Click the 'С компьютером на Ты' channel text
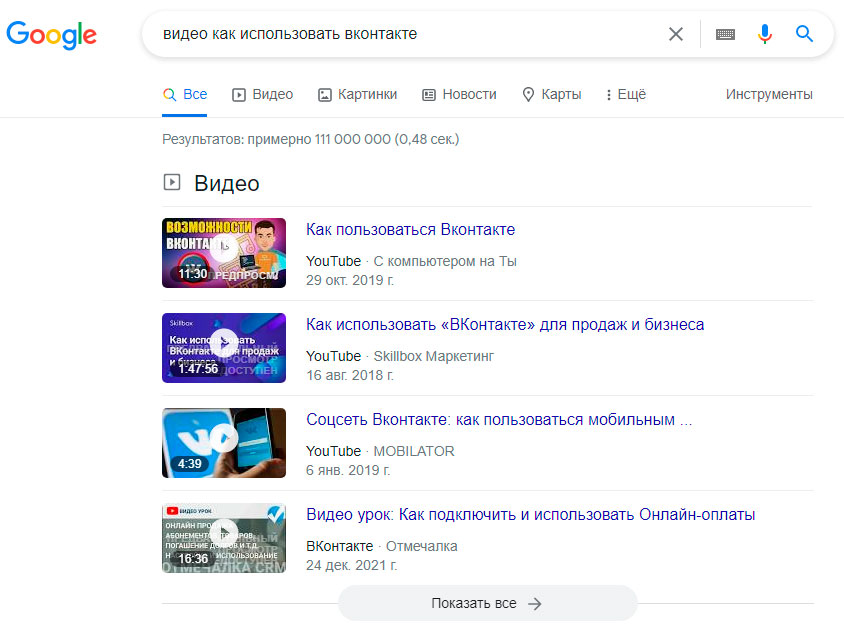Viewport: 844px width, 631px height. click(x=445, y=261)
